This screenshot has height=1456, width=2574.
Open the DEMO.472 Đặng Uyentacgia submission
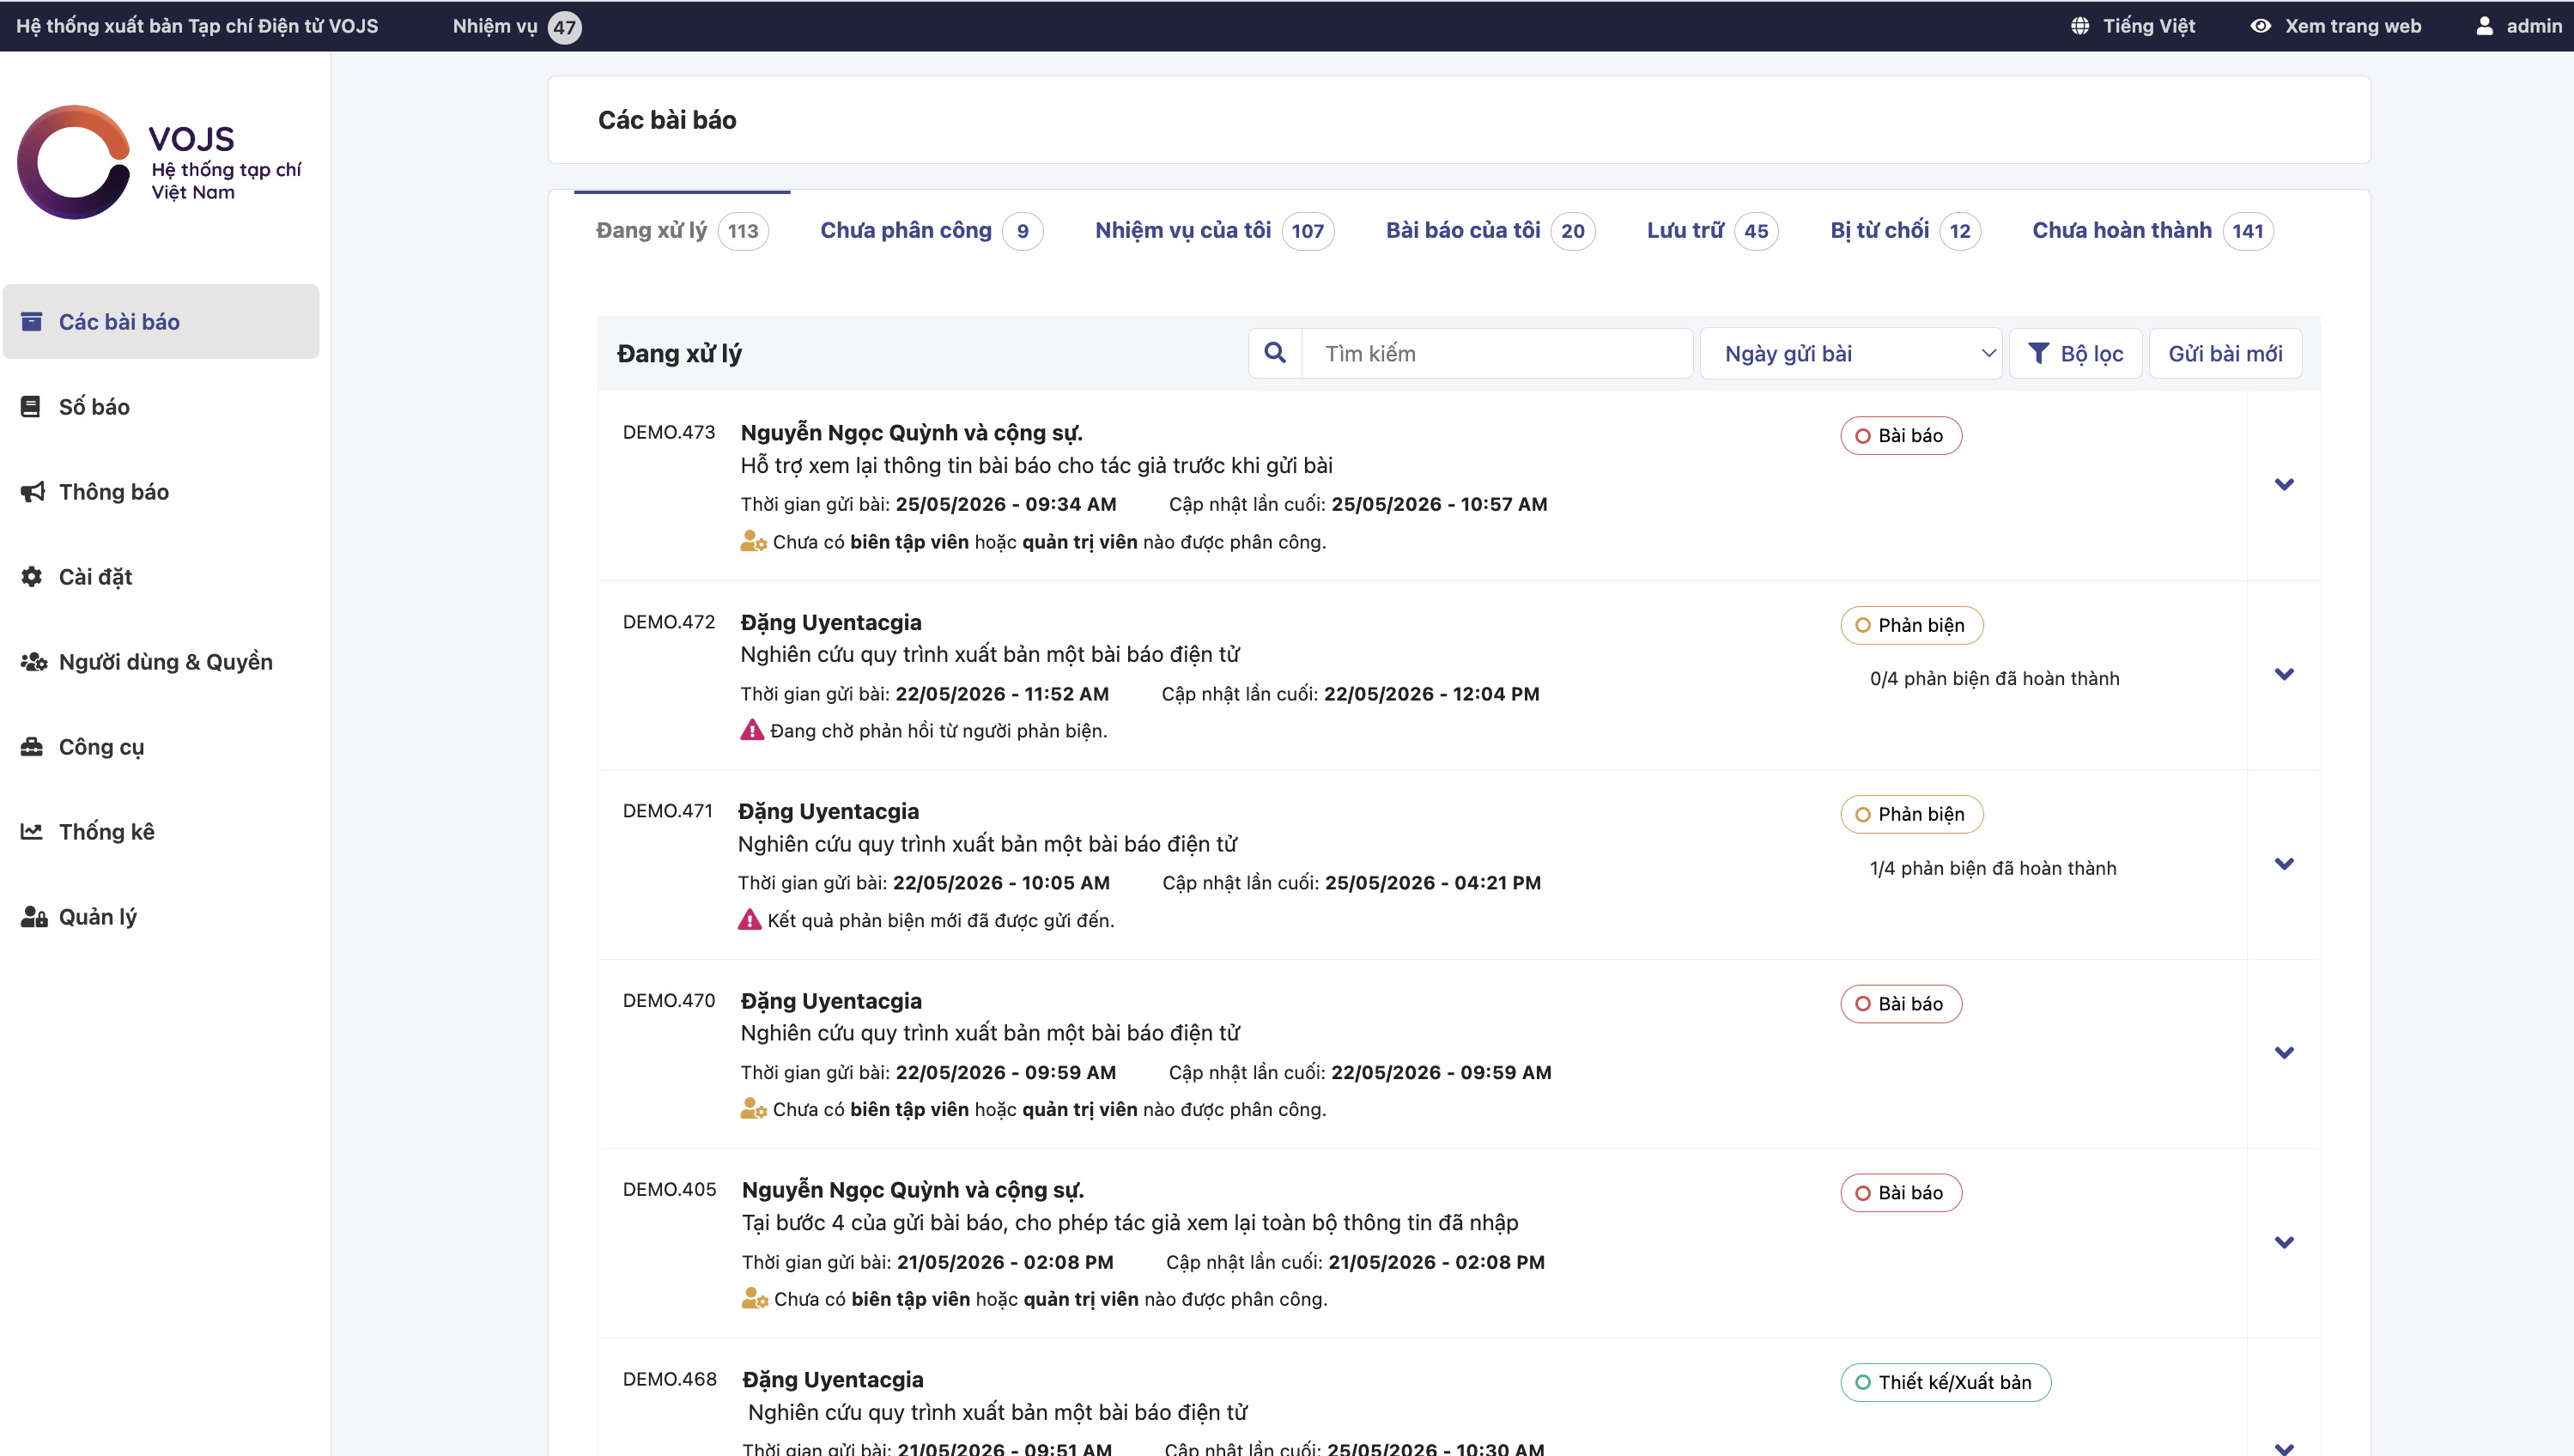click(831, 622)
